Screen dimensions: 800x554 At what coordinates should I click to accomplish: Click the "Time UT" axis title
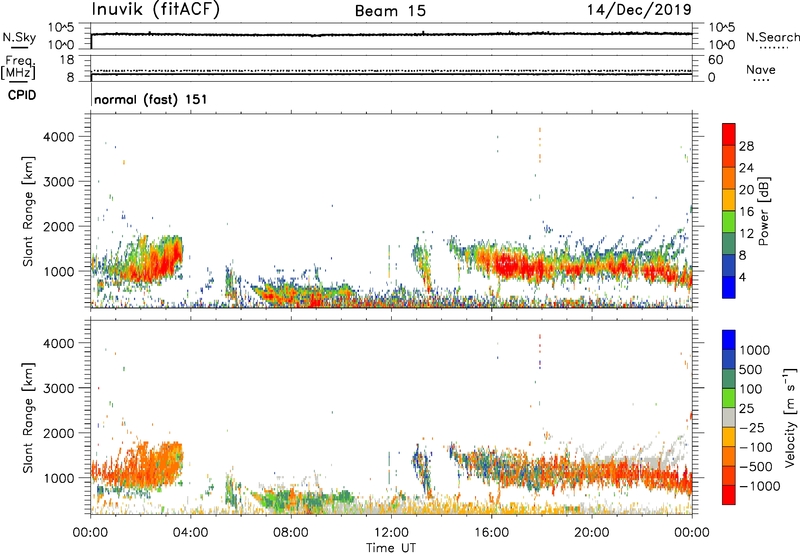(391, 548)
